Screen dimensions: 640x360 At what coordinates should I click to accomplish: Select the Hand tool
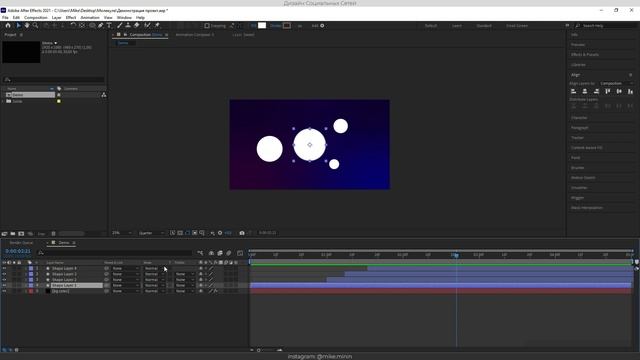click(27, 25)
